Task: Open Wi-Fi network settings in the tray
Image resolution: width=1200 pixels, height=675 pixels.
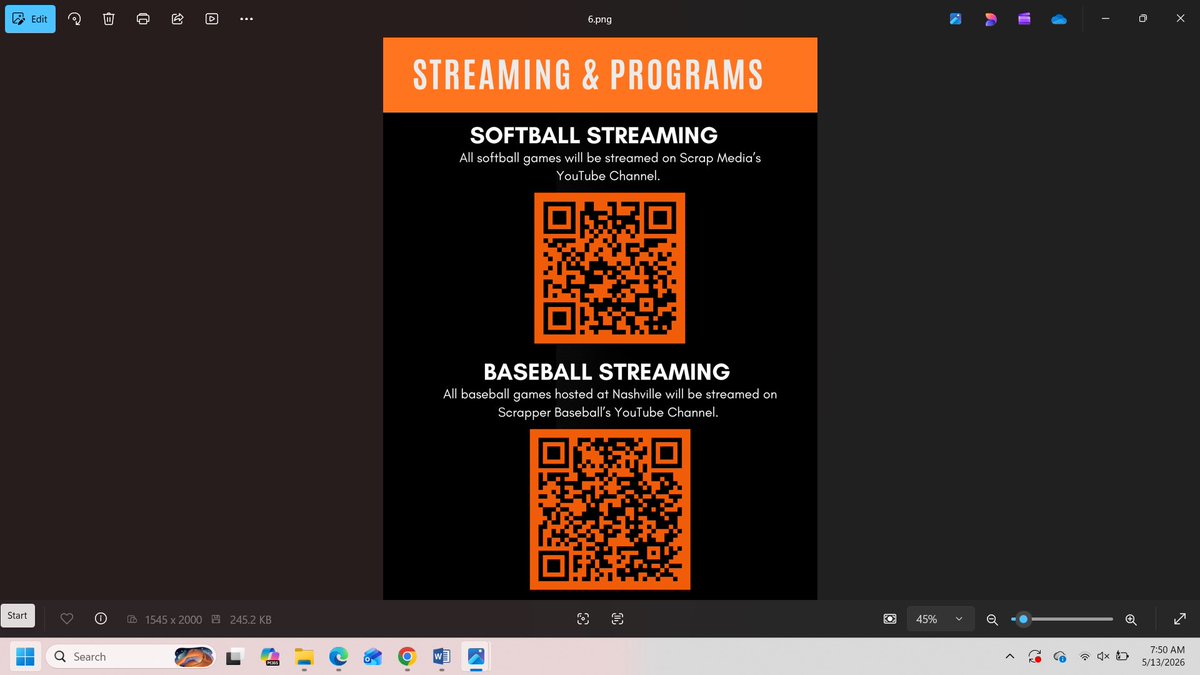Action: [x=1085, y=657]
